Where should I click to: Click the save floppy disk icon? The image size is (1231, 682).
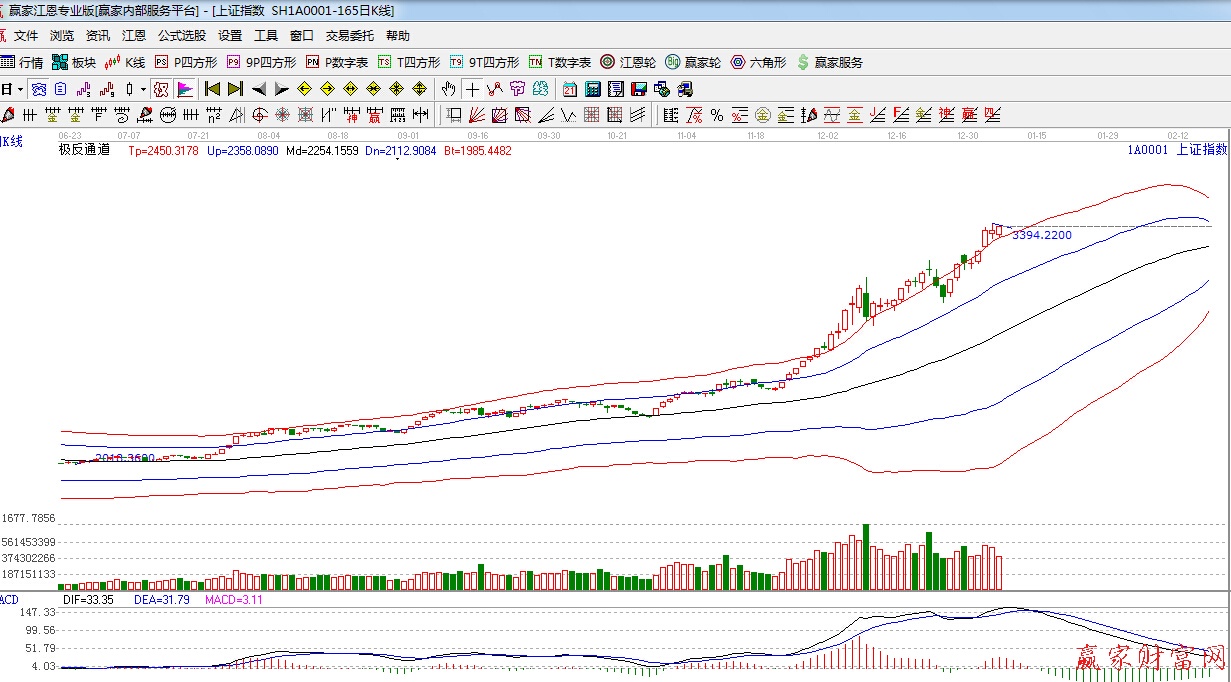(x=639, y=89)
